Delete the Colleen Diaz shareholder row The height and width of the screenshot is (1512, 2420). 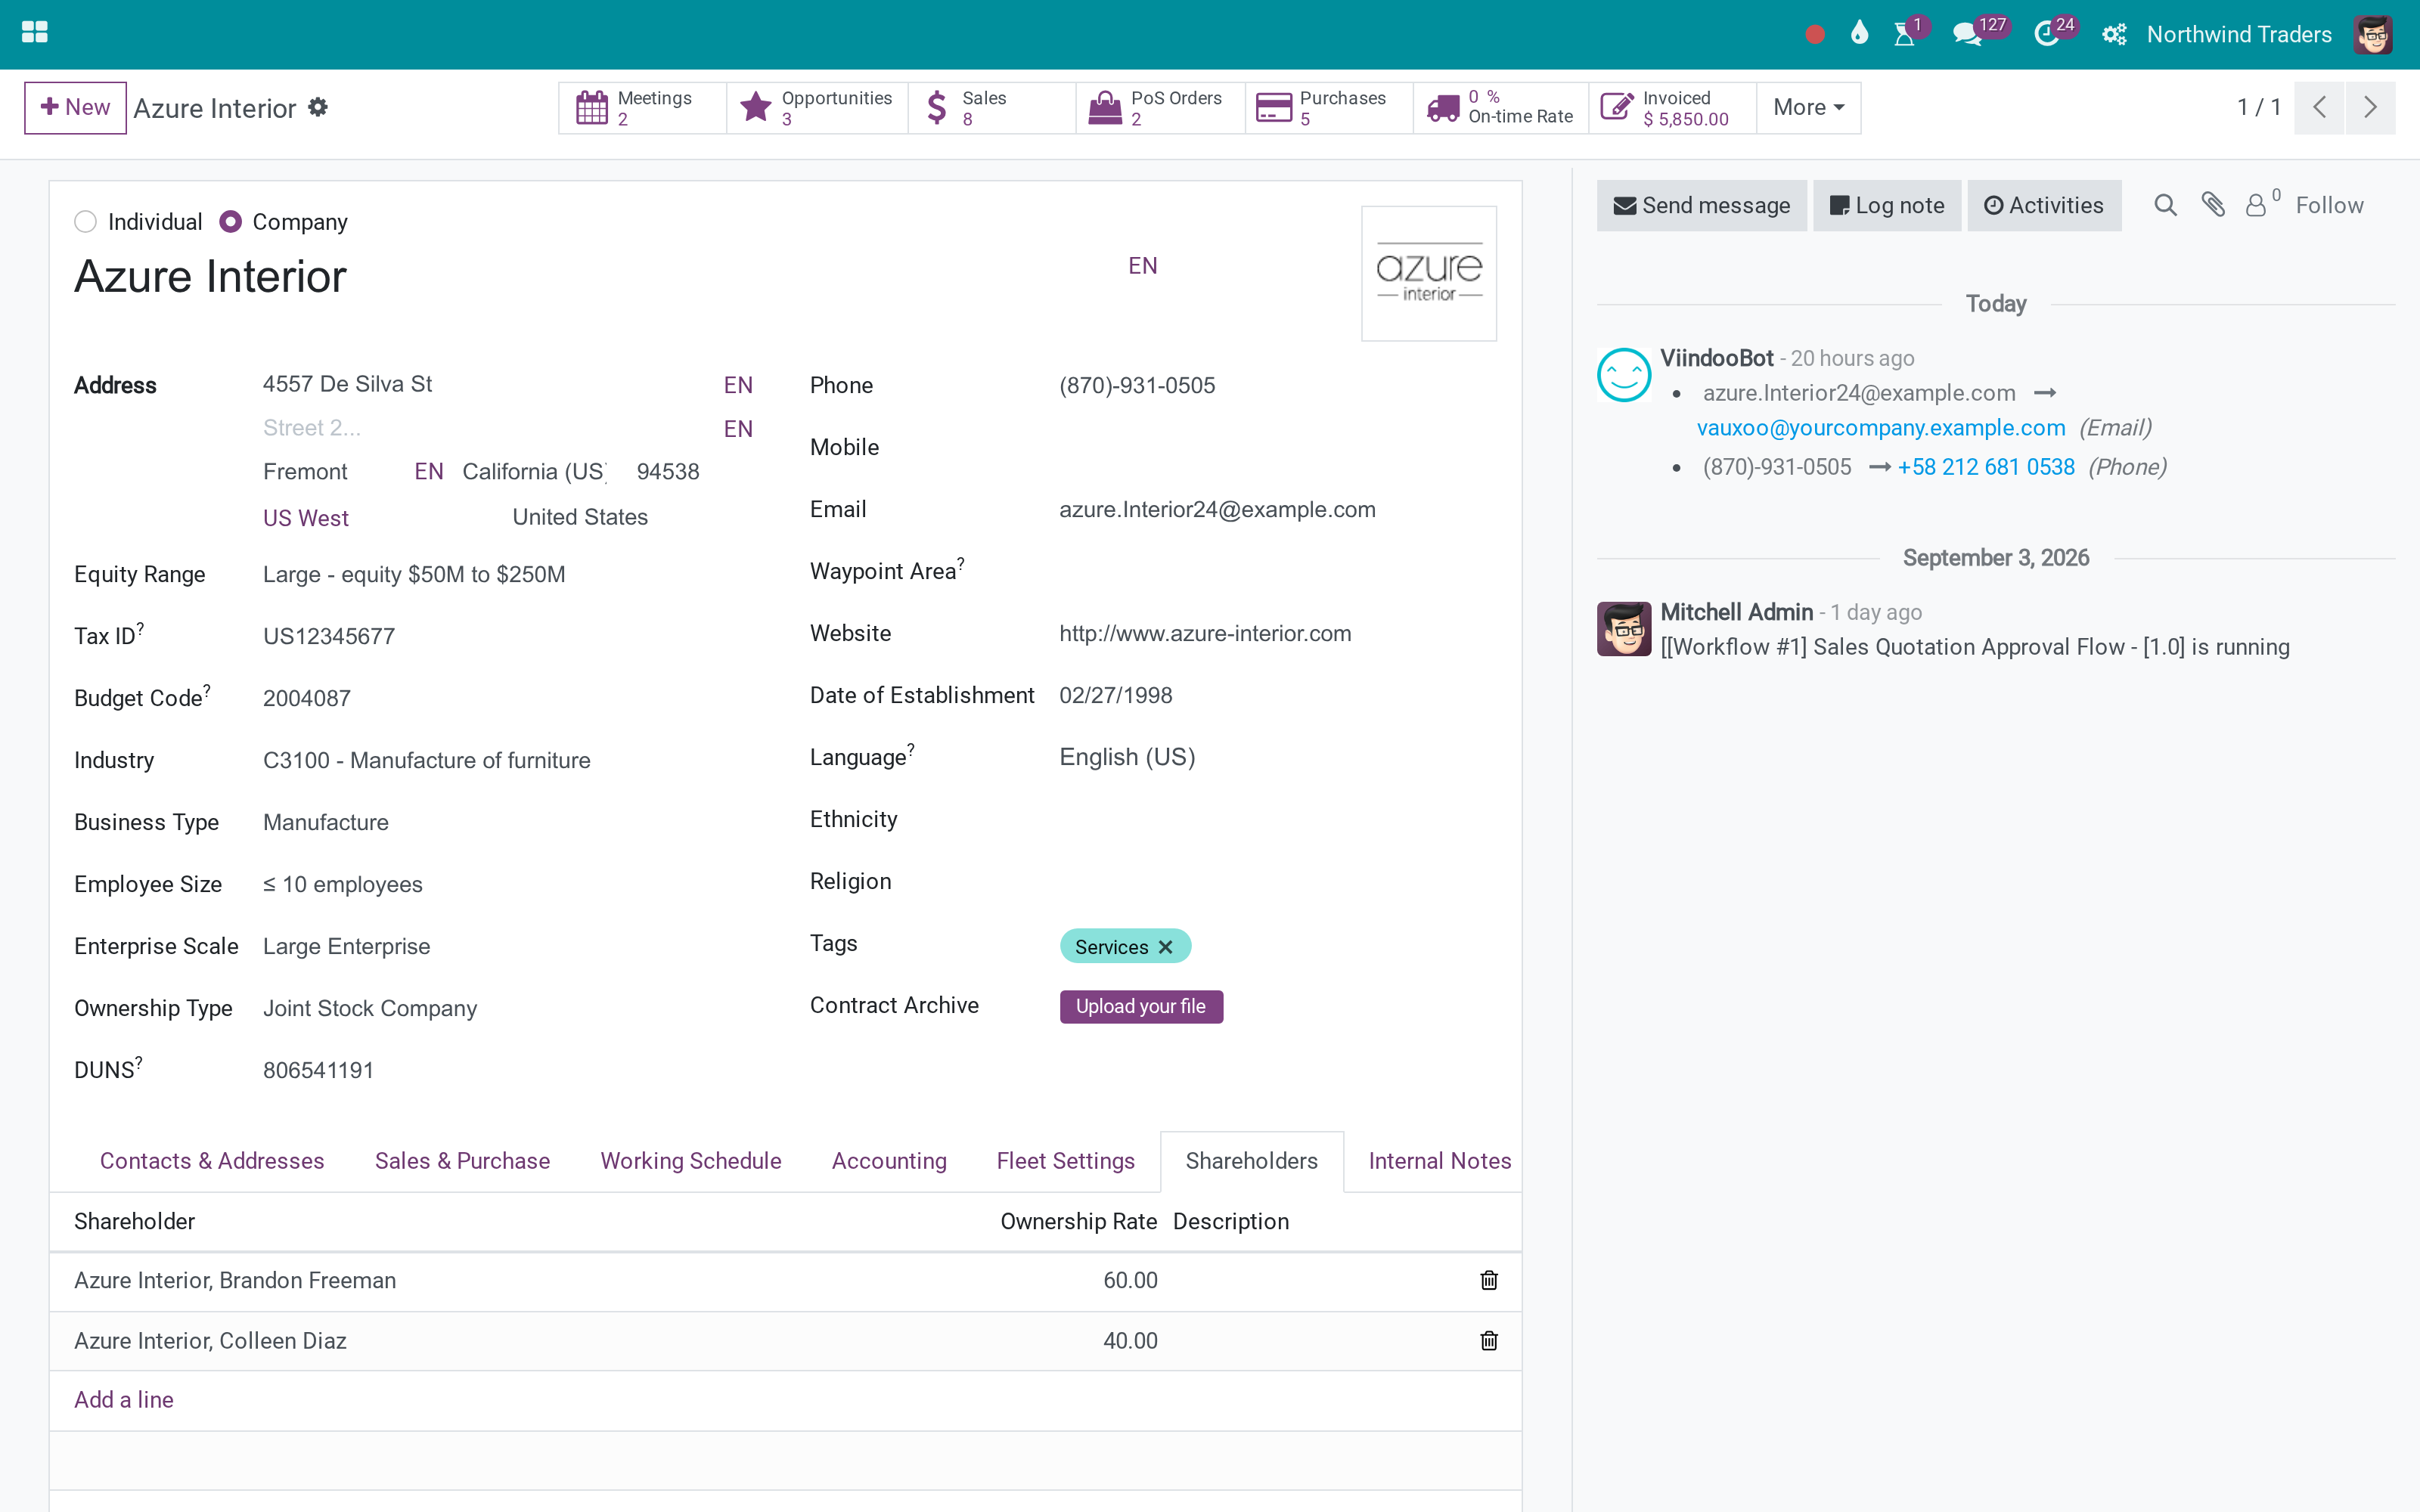tap(1489, 1340)
